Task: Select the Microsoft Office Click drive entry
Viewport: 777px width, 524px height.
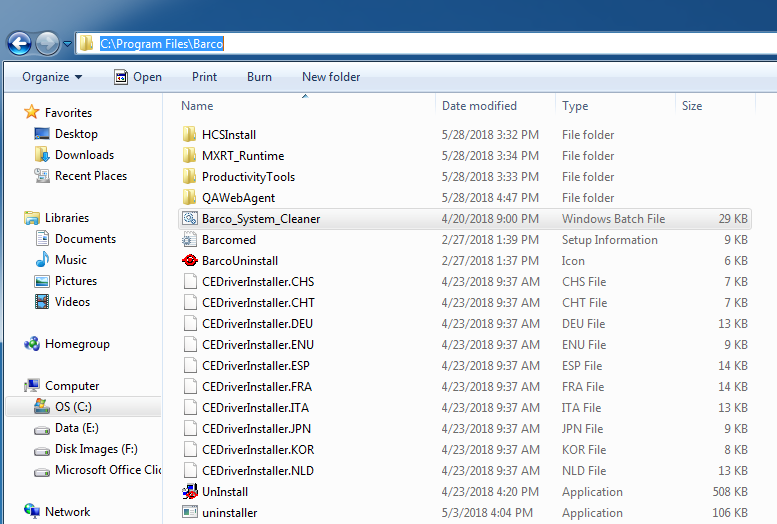Action: [108, 469]
